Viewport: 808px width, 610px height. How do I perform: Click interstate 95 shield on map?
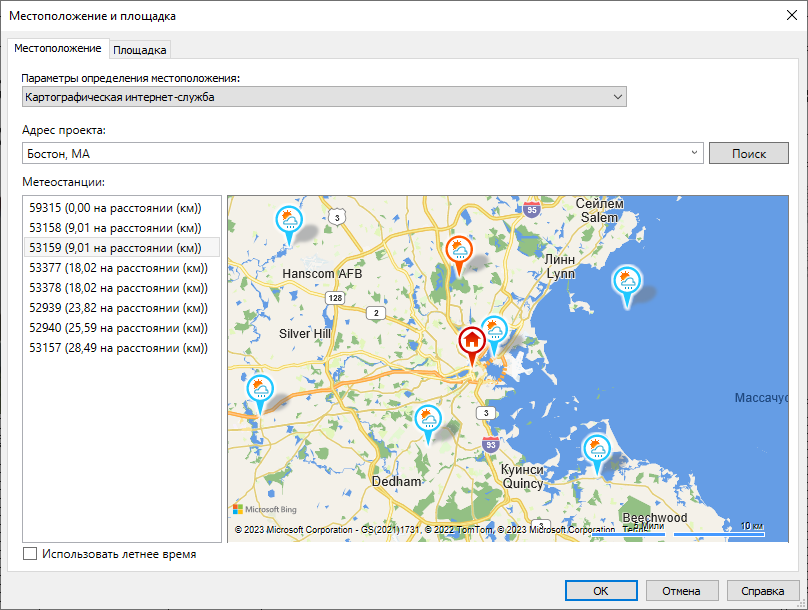[532, 210]
